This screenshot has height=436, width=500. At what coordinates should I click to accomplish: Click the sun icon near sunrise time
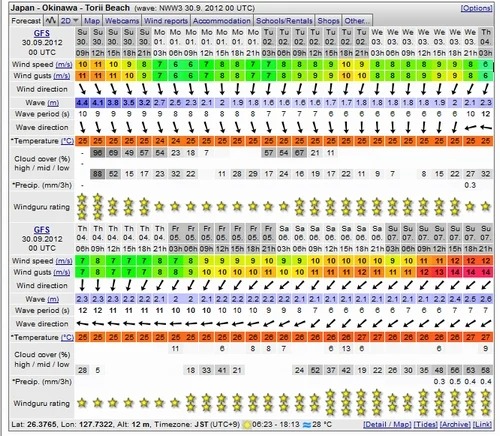pyautogui.click(x=247, y=425)
